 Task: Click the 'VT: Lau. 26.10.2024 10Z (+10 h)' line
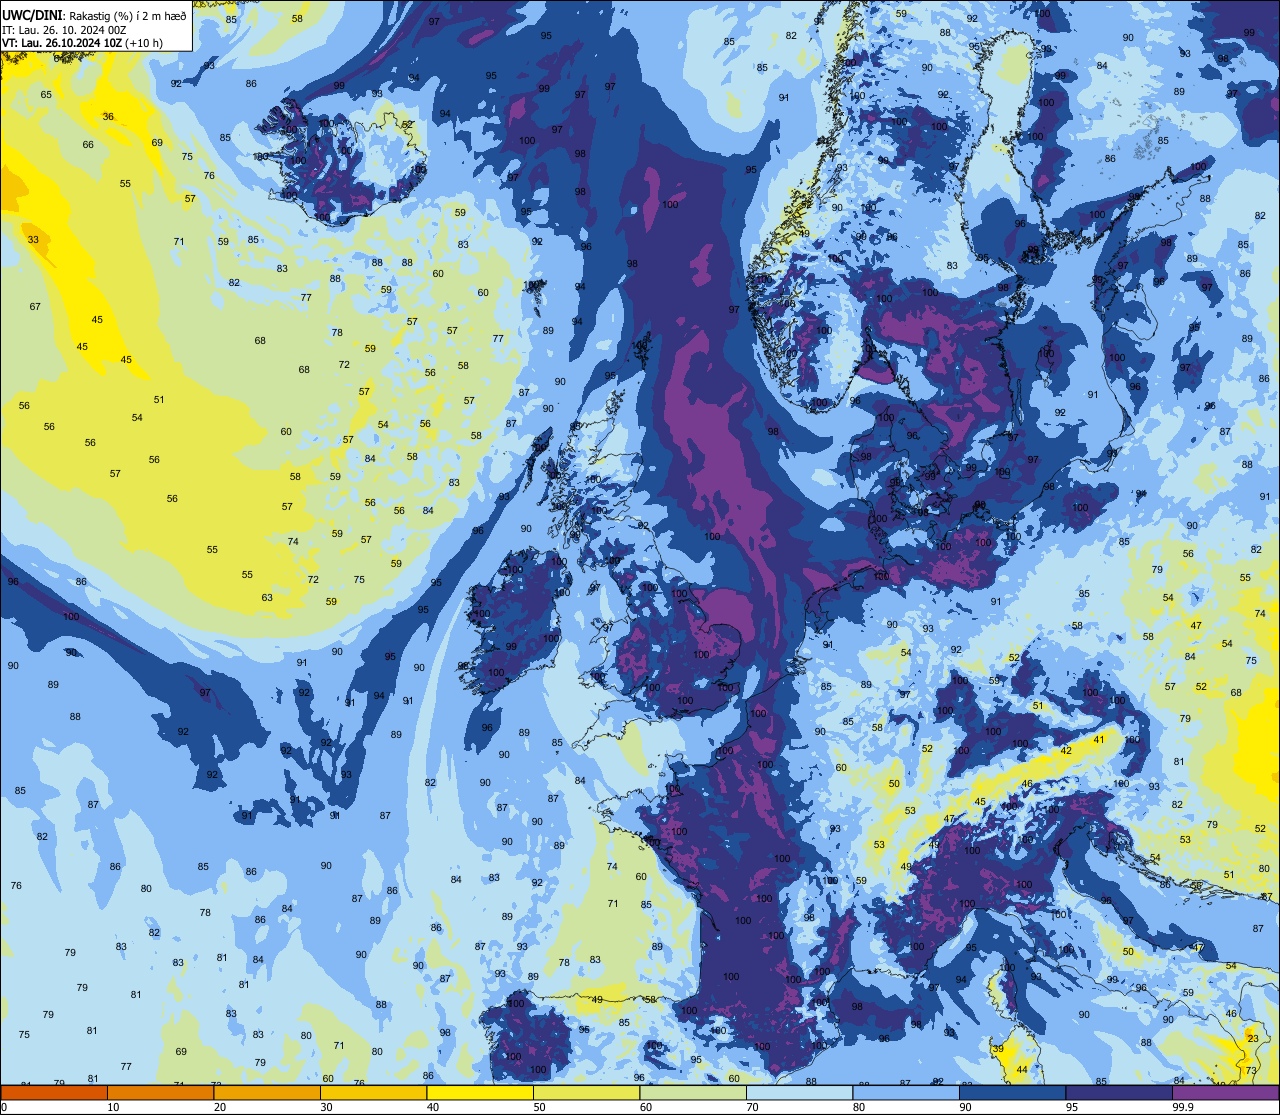[82, 43]
